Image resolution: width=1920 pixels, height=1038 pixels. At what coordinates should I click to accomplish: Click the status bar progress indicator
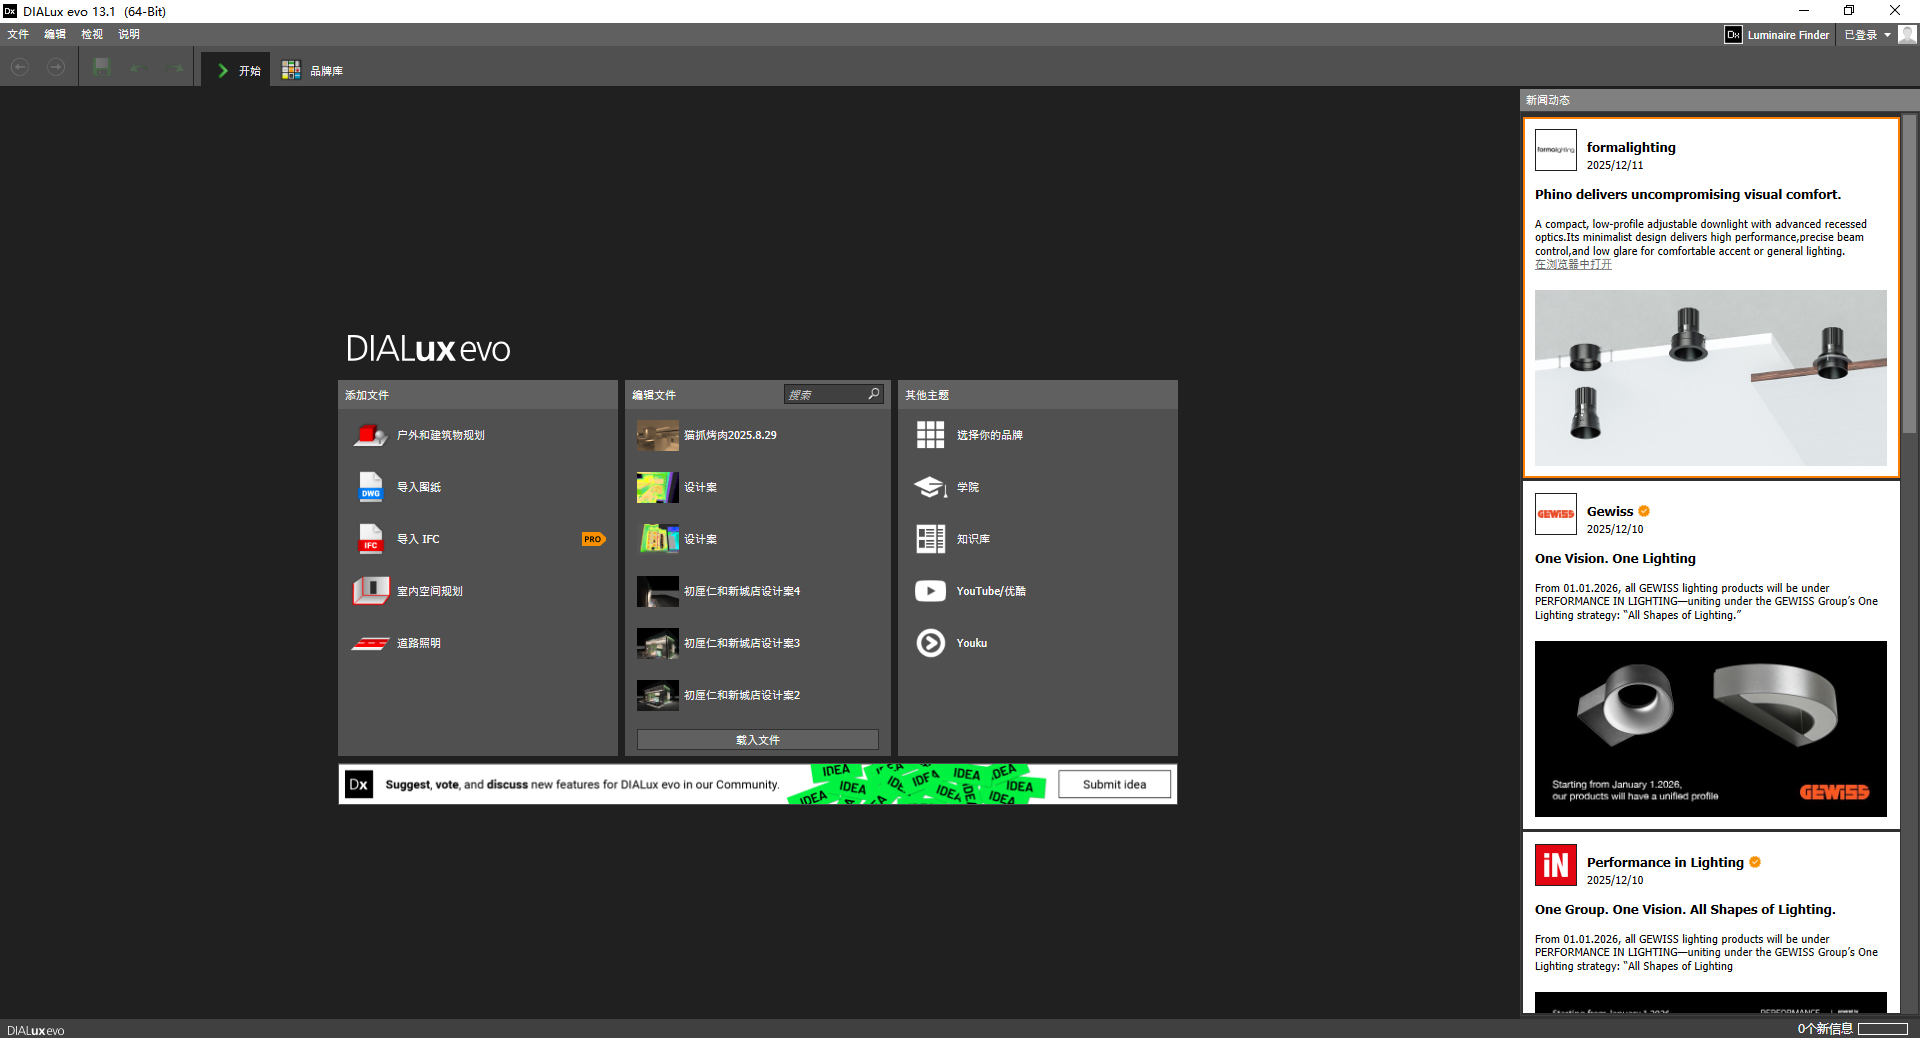tap(1883, 1028)
